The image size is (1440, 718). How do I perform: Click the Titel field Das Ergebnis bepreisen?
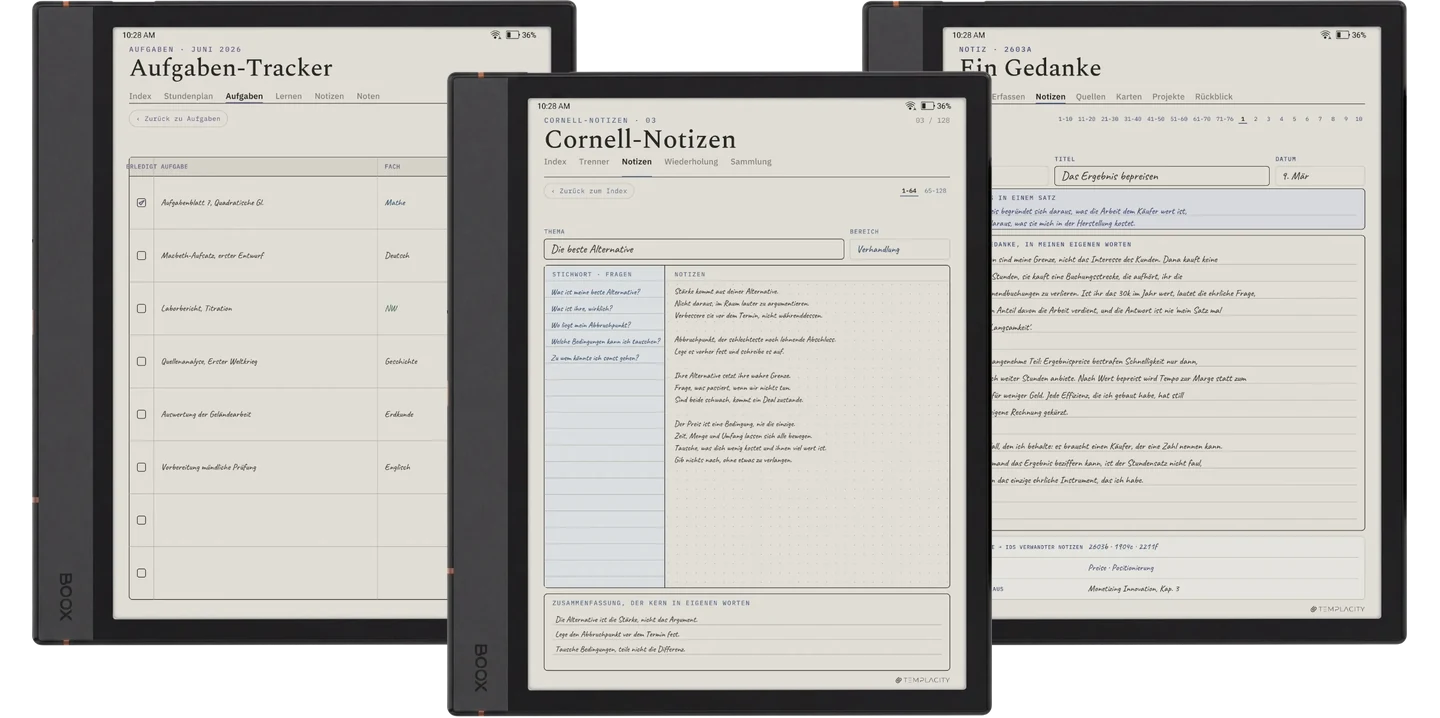click(1162, 176)
